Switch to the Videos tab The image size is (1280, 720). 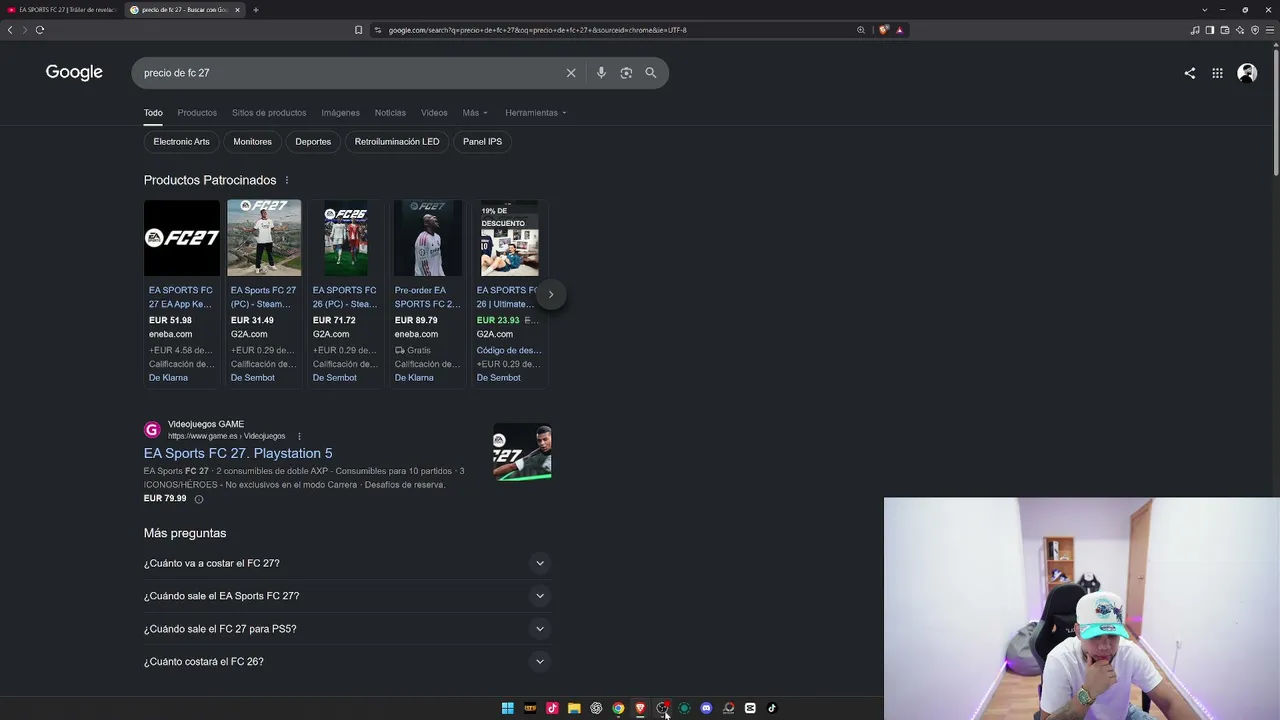coord(434,113)
